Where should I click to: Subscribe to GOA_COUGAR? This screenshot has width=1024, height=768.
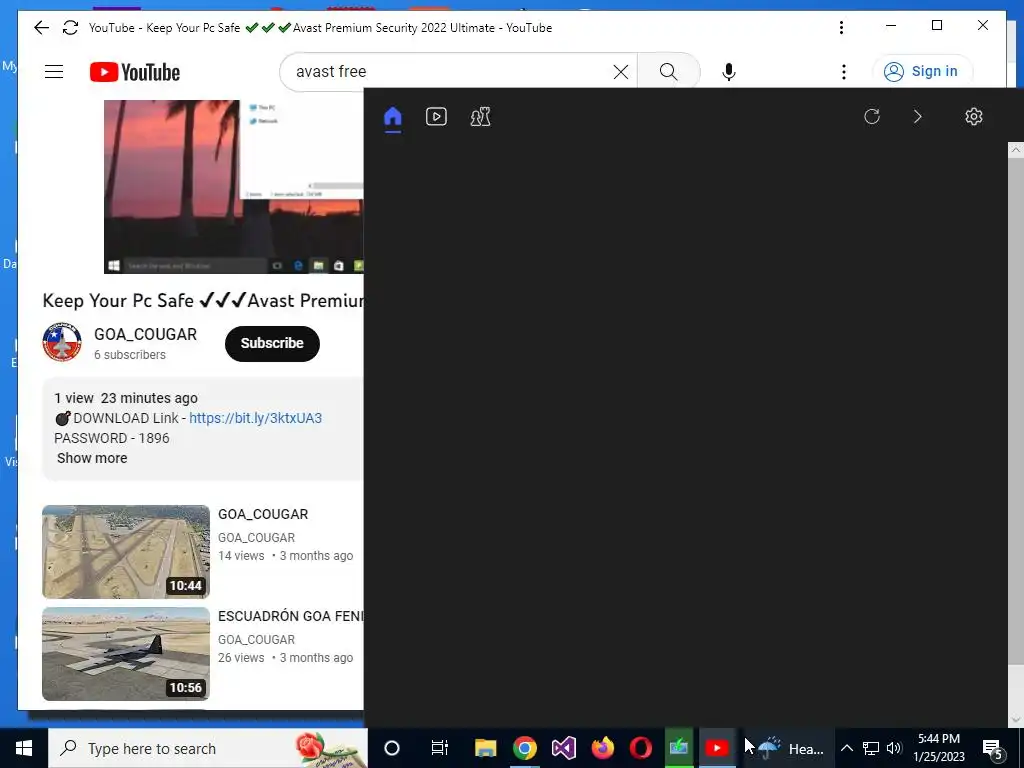coord(272,344)
